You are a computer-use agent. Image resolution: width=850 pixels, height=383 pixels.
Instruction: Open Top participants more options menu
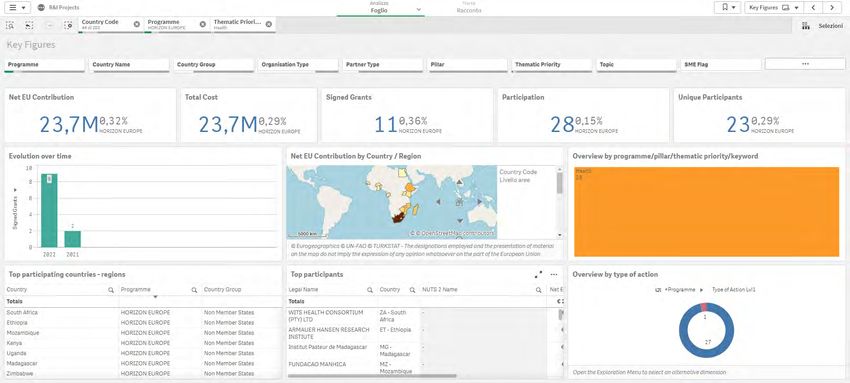(x=554, y=275)
